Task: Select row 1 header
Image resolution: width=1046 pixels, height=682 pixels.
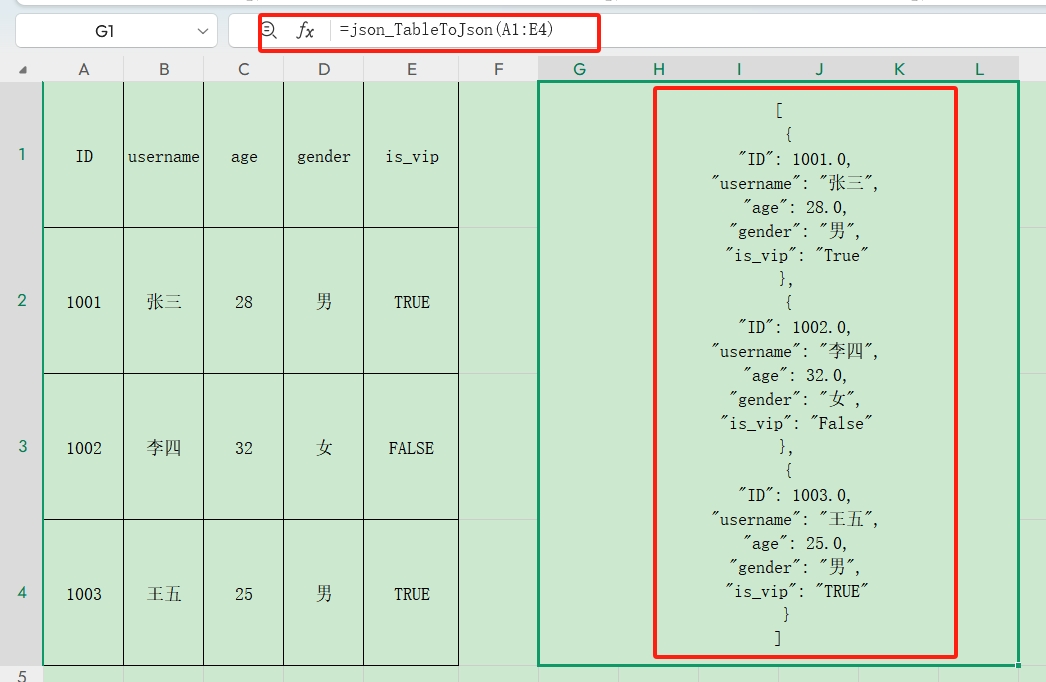Action: click(21, 155)
